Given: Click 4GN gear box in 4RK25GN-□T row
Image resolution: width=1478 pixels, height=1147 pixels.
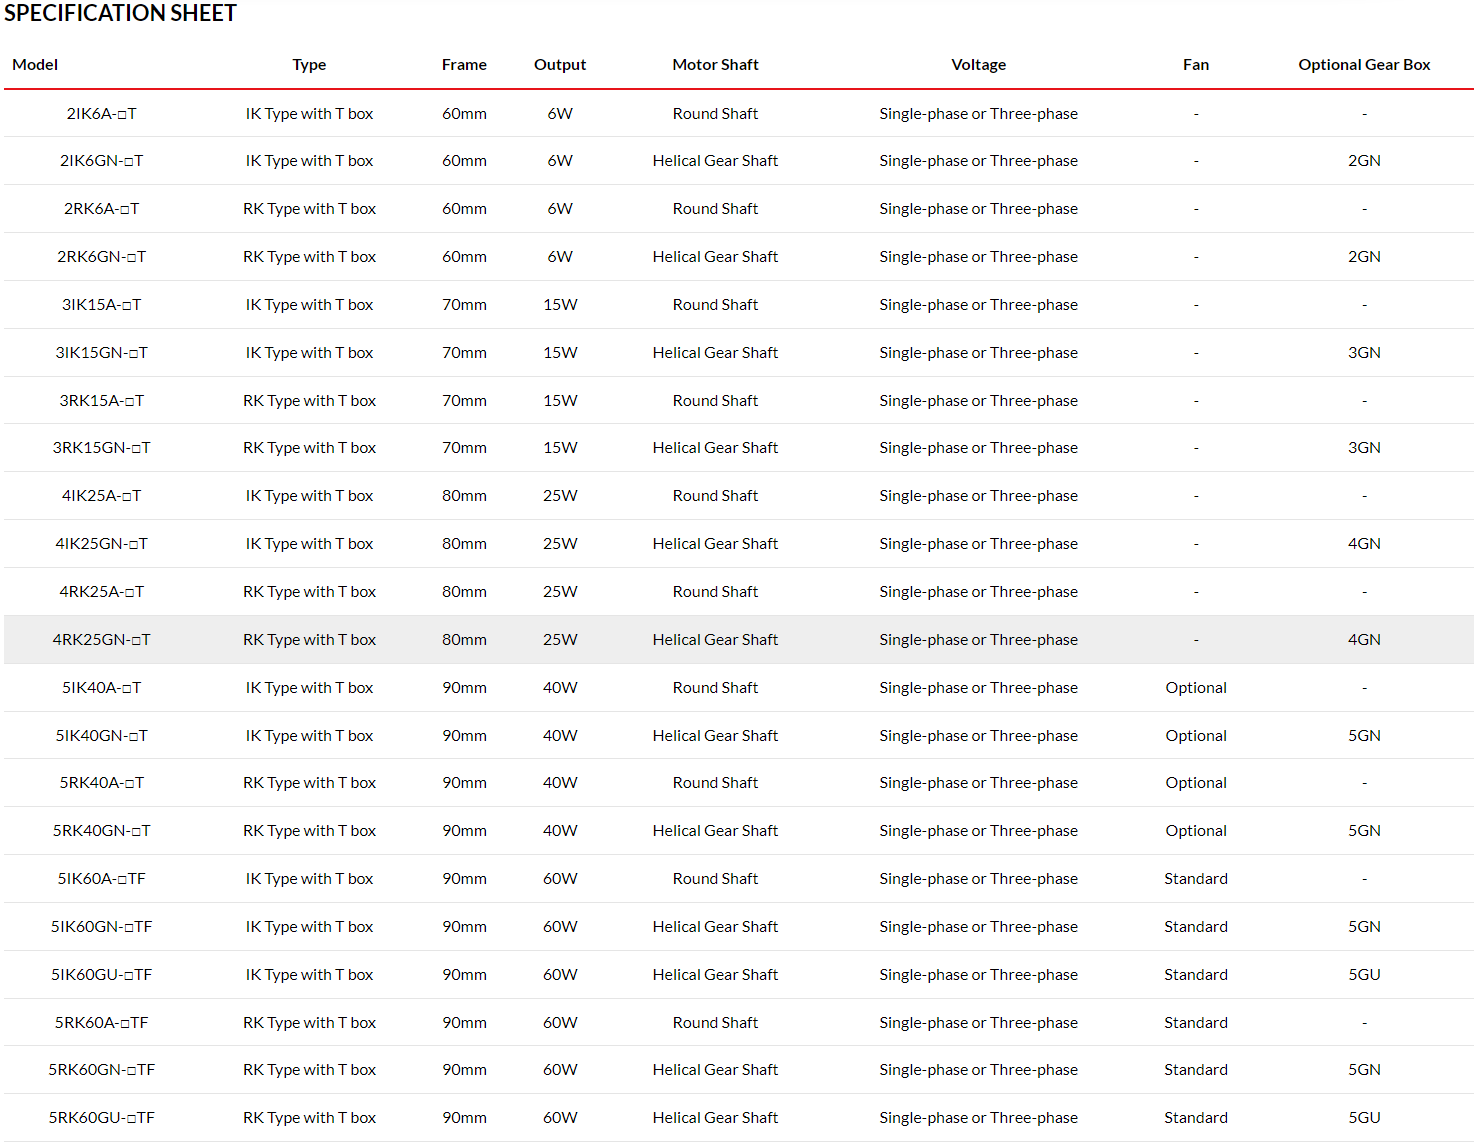Looking at the screenshot, I should coord(1364,640).
